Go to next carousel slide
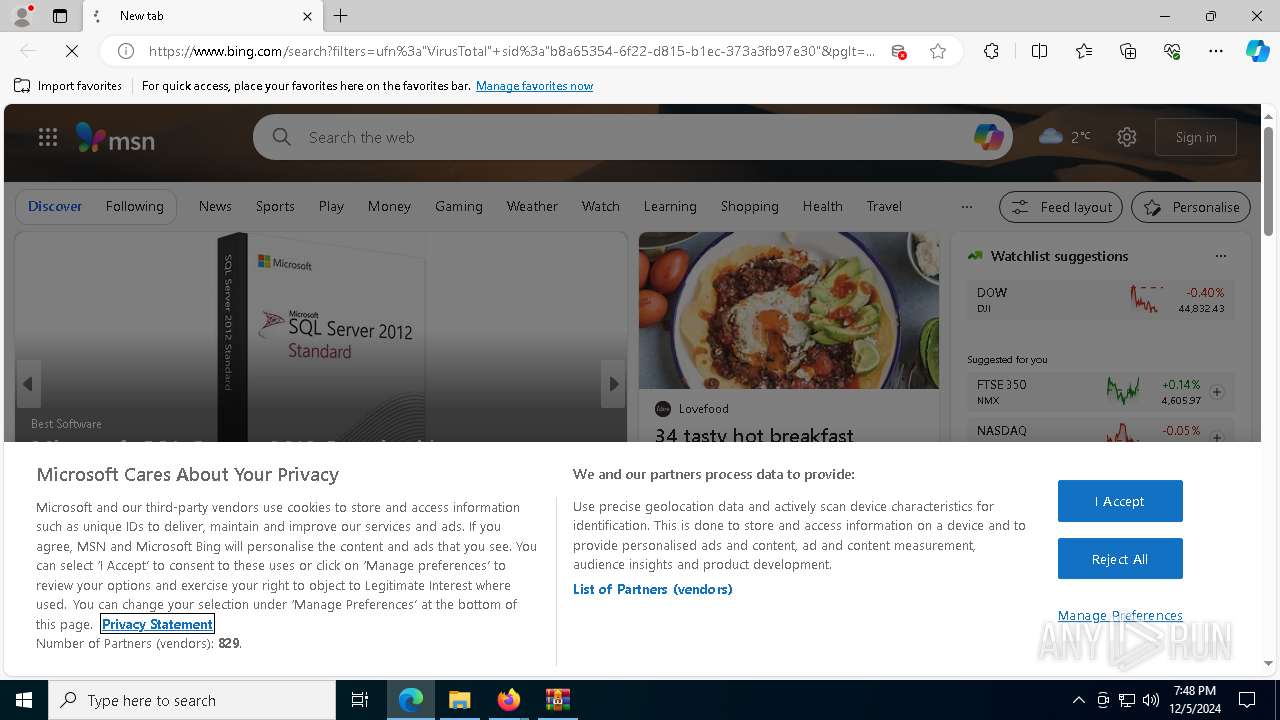1280x720 pixels. tap(613, 384)
